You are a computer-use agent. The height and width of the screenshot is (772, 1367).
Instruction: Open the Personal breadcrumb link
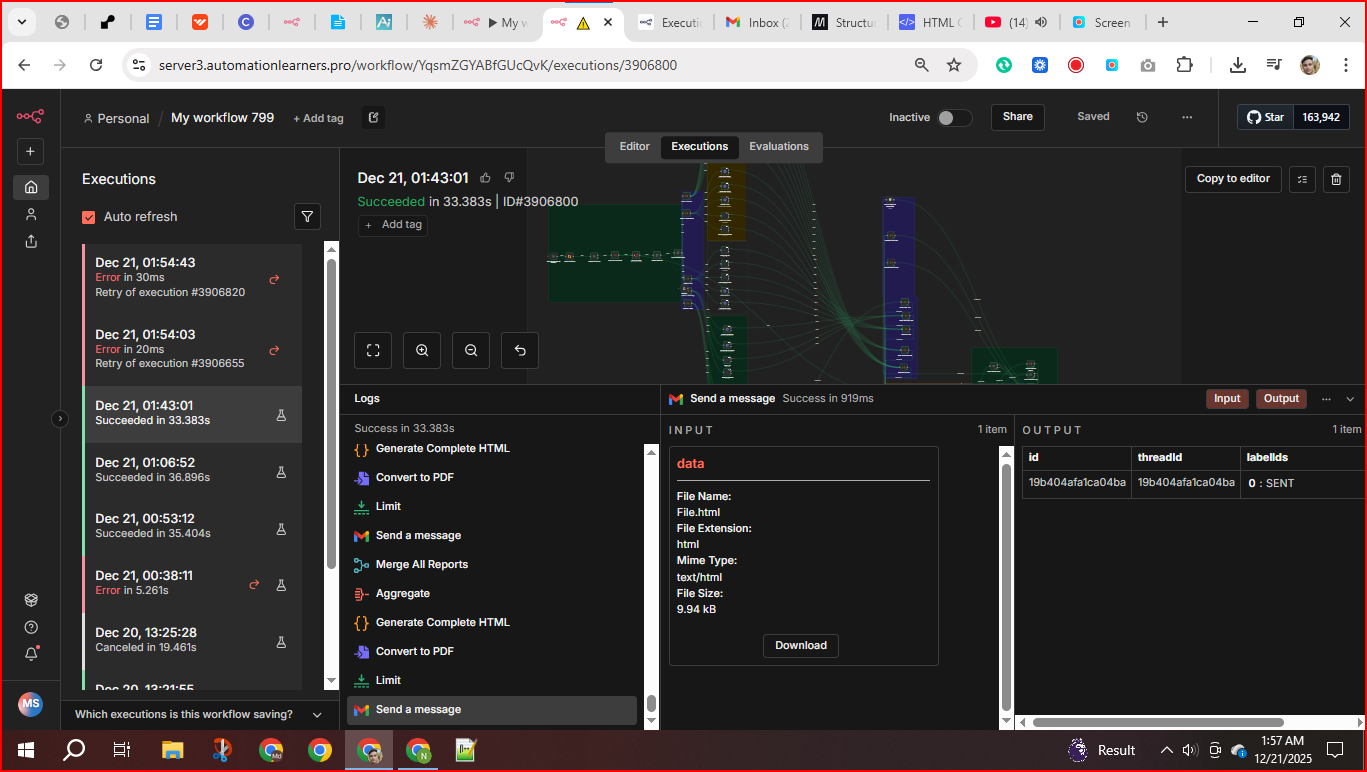click(x=116, y=118)
